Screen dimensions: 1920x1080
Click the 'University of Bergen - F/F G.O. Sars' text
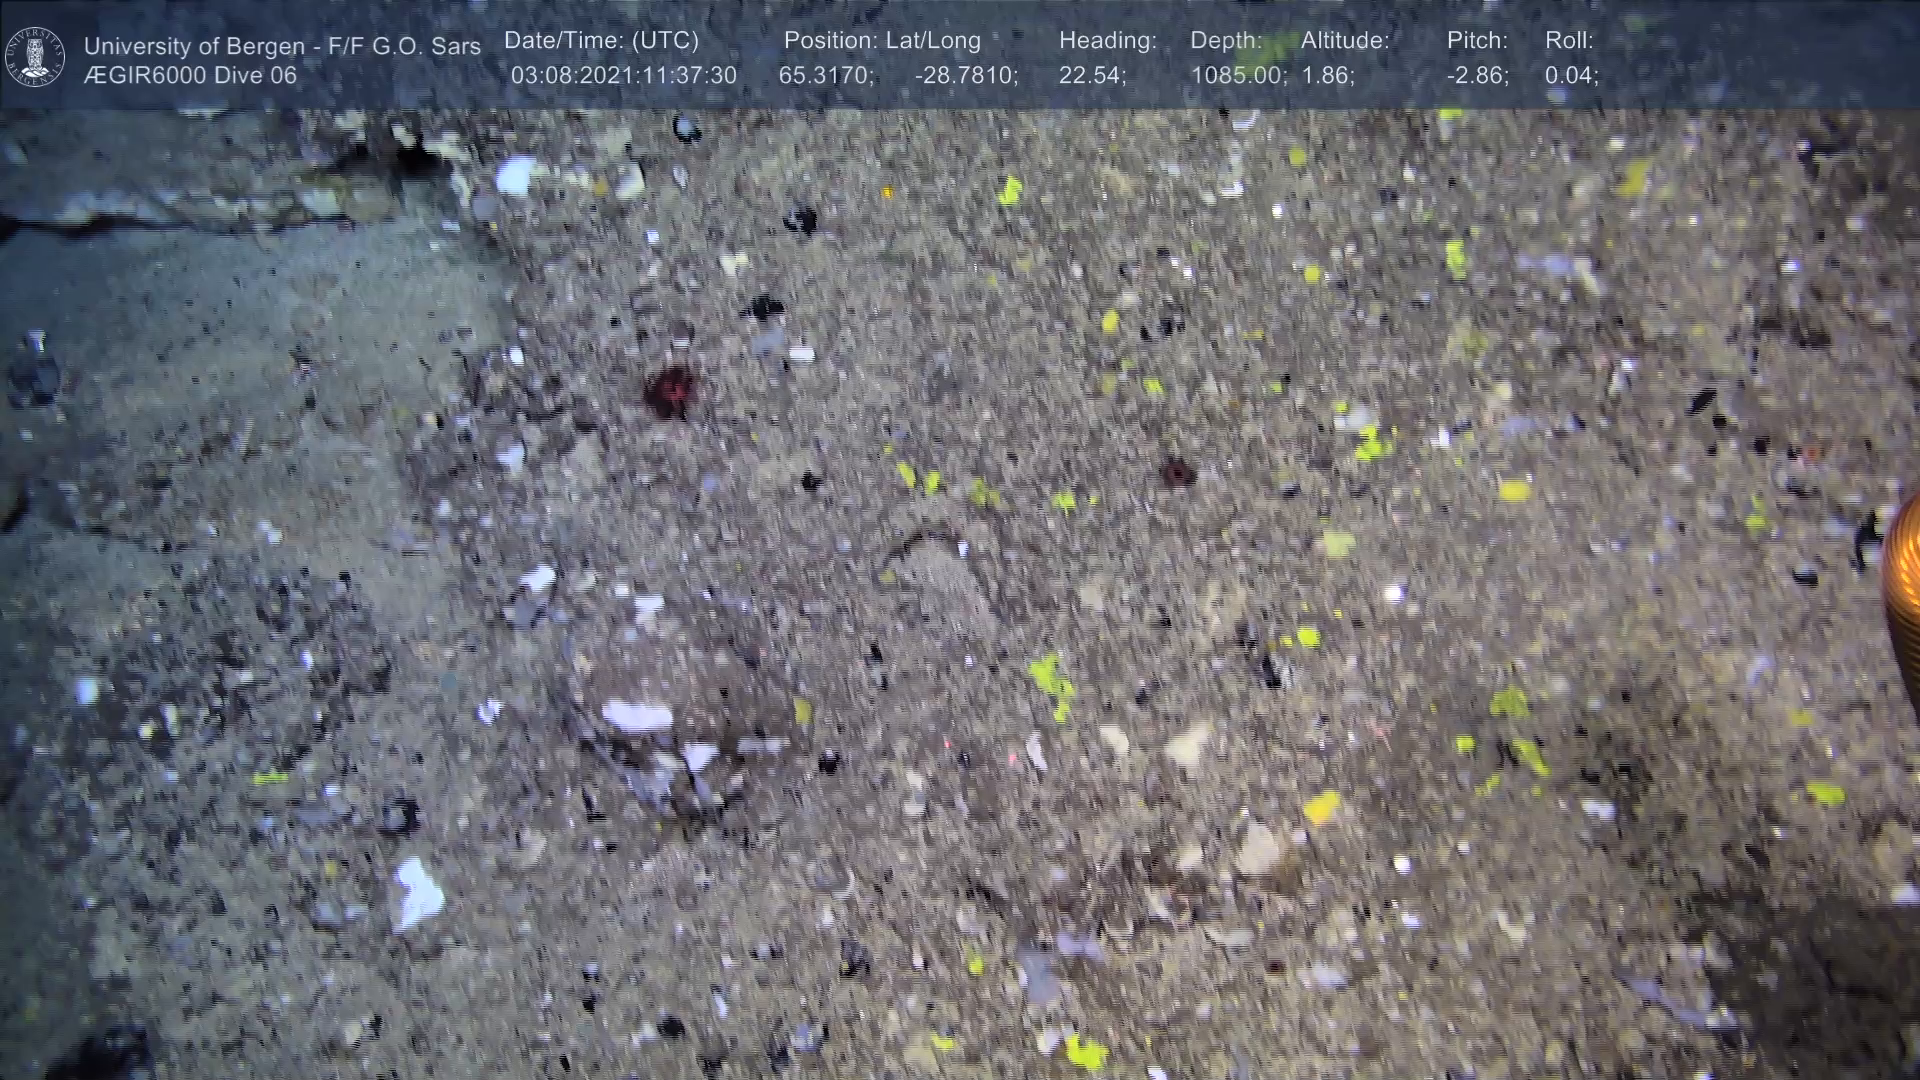coord(282,46)
